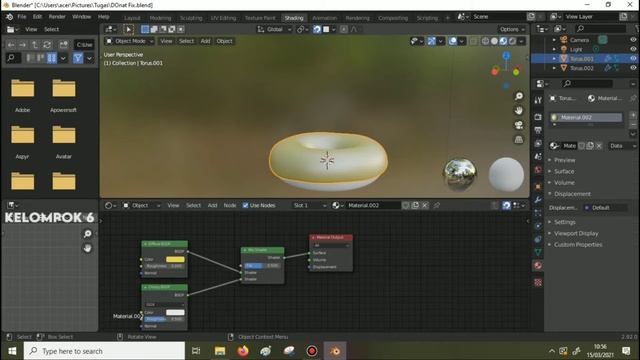Switch to wireframe viewport shading
This screenshot has height=360, width=640.
click(x=485, y=41)
